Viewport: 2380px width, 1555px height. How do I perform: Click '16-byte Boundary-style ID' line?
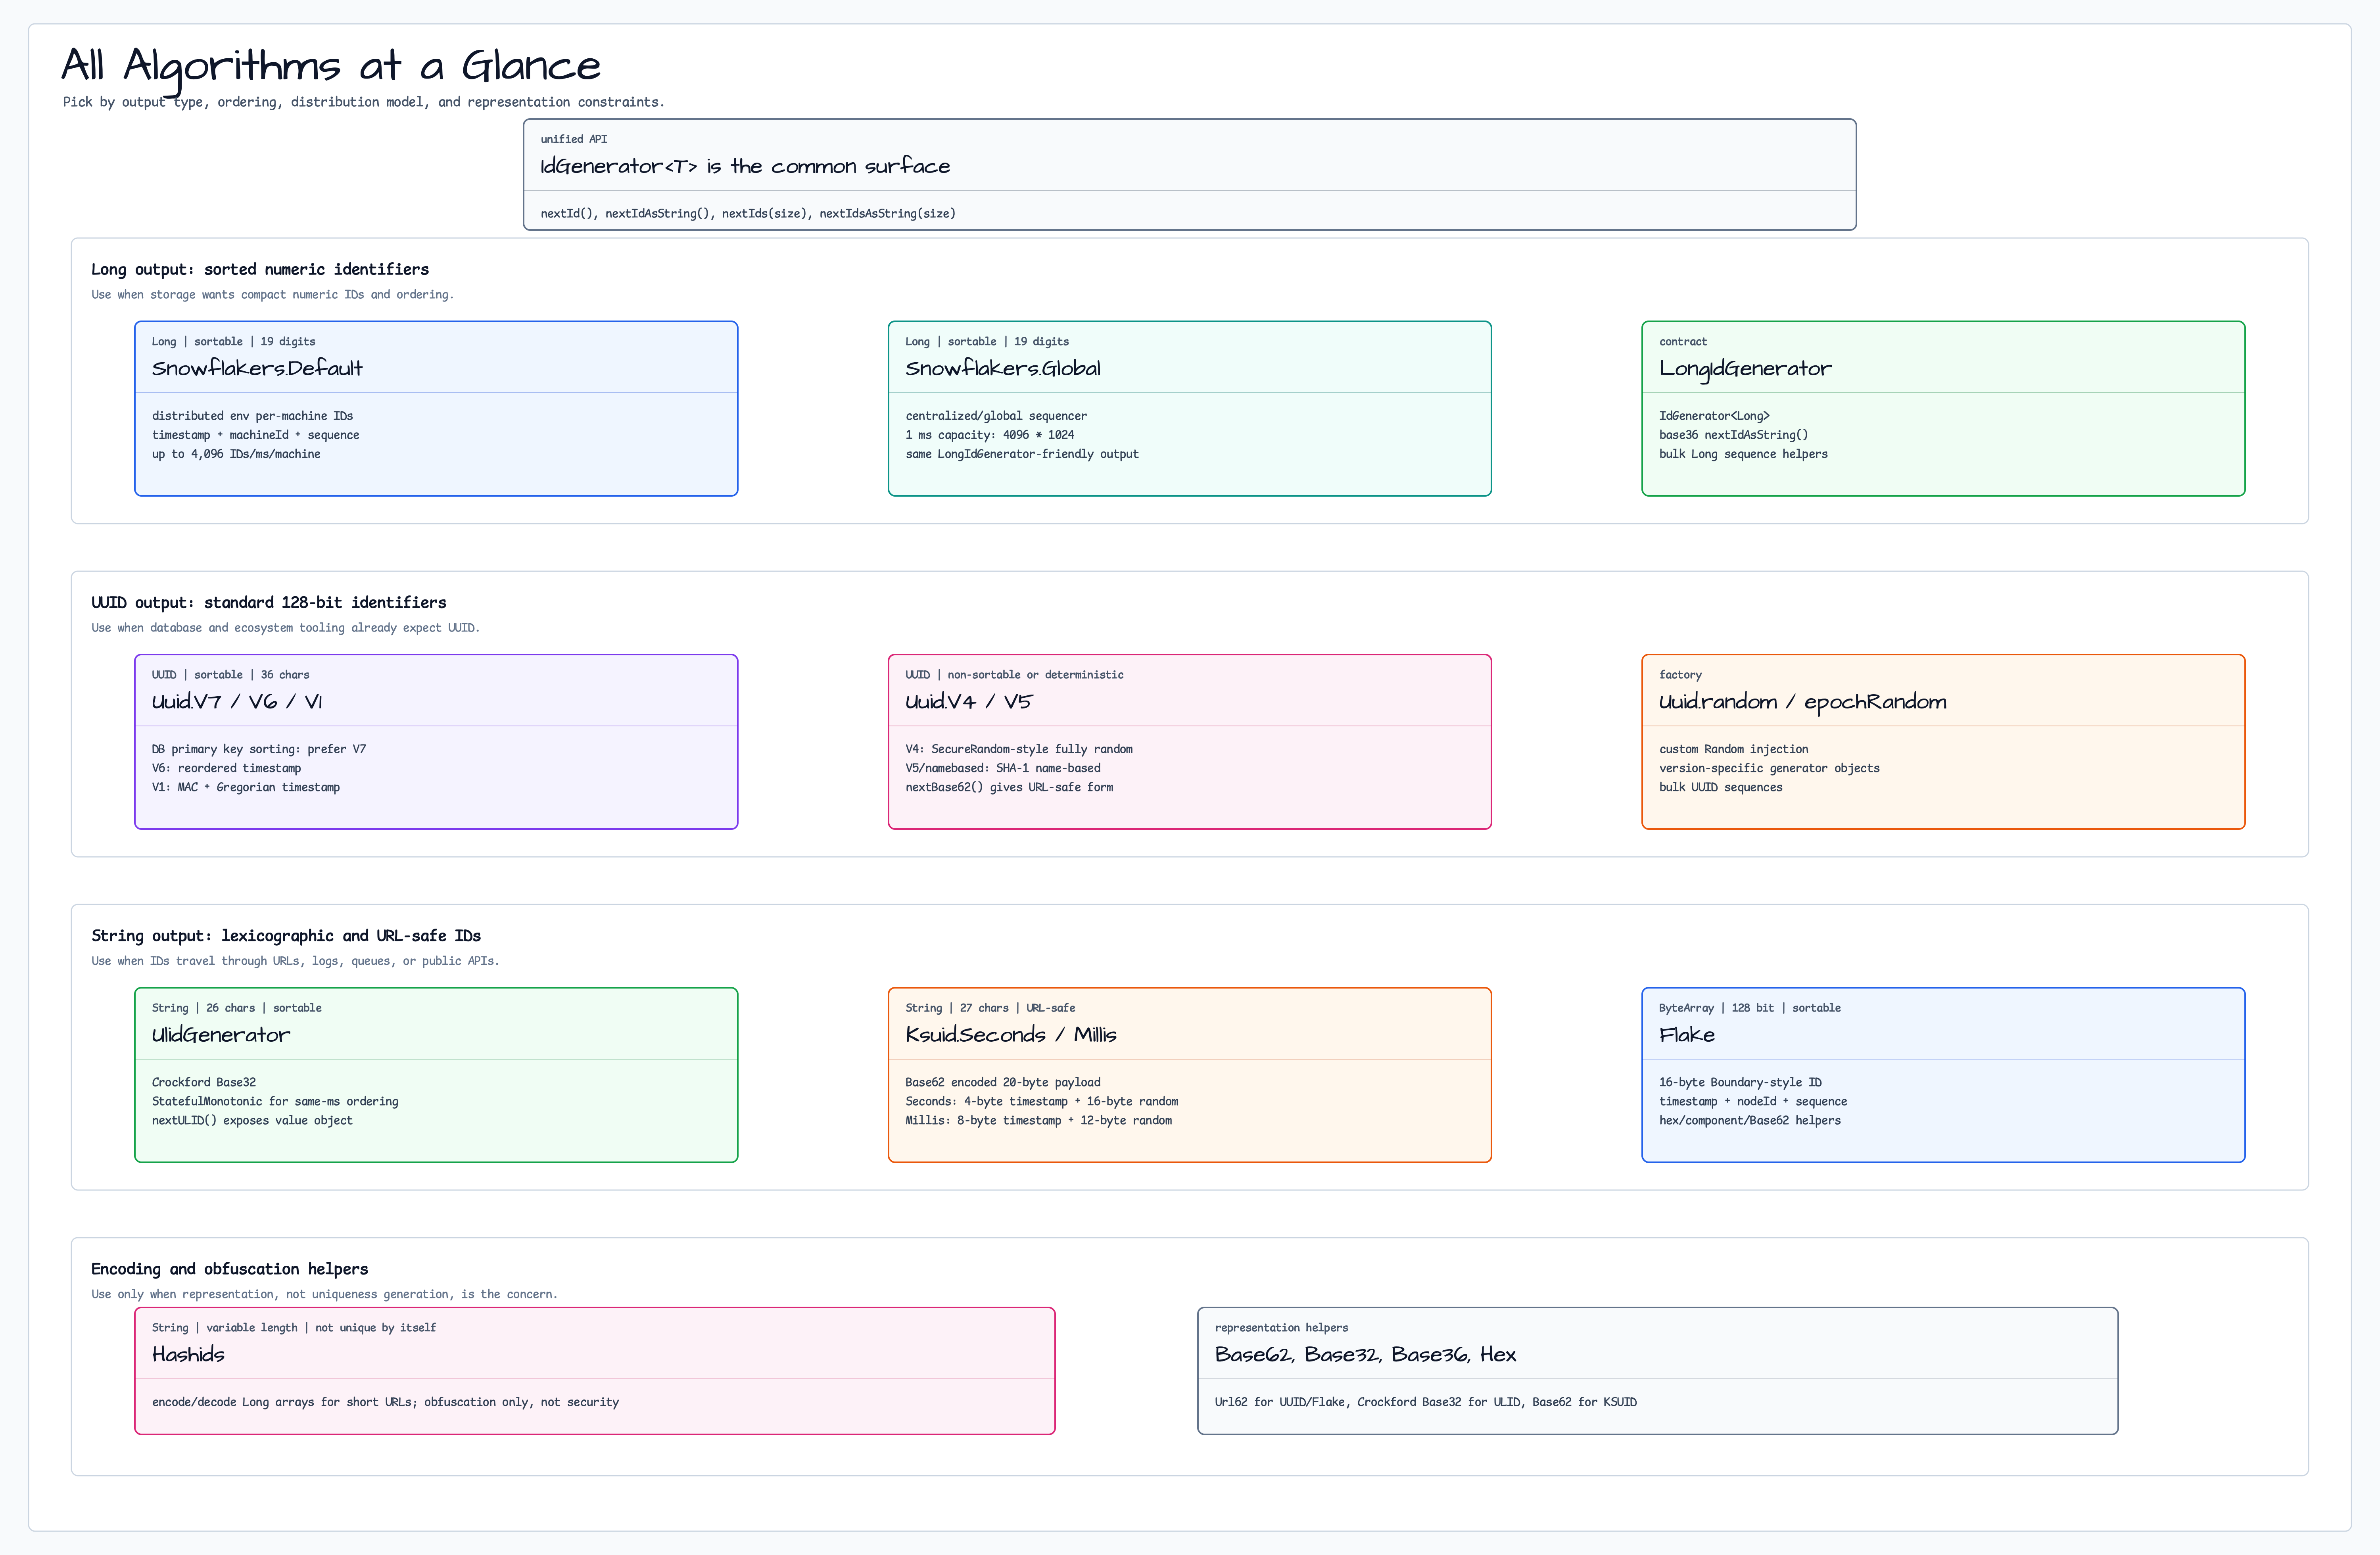click(x=1741, y=1082)
